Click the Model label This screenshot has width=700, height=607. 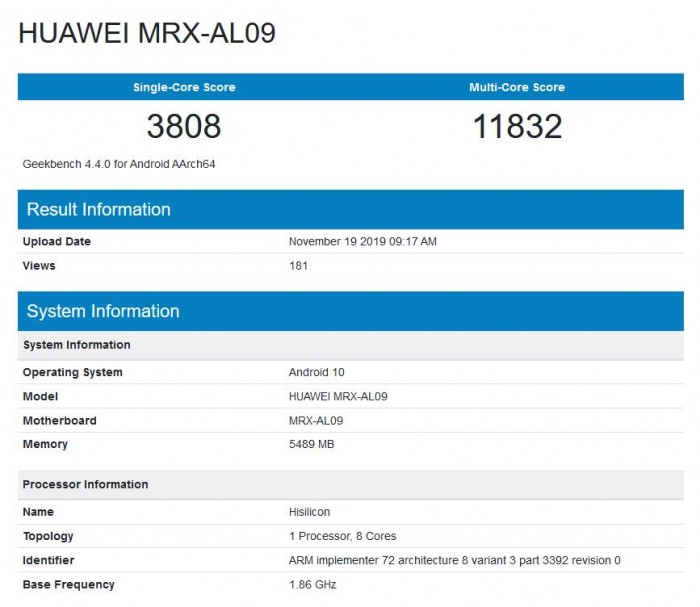[40, 396]
